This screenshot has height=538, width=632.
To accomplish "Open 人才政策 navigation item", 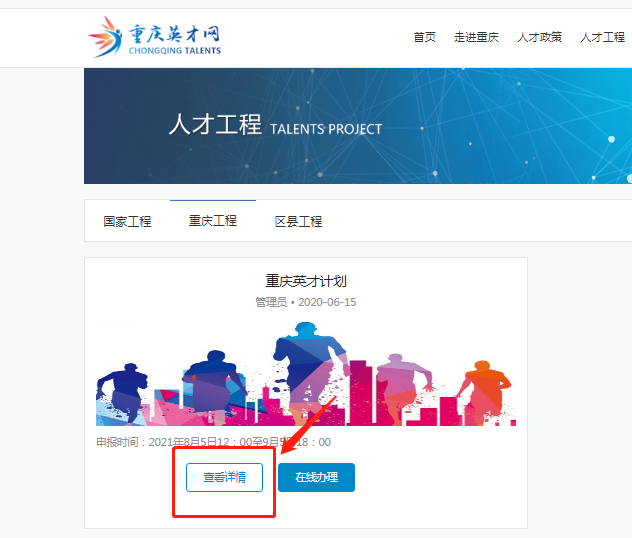I will [540, 37].
